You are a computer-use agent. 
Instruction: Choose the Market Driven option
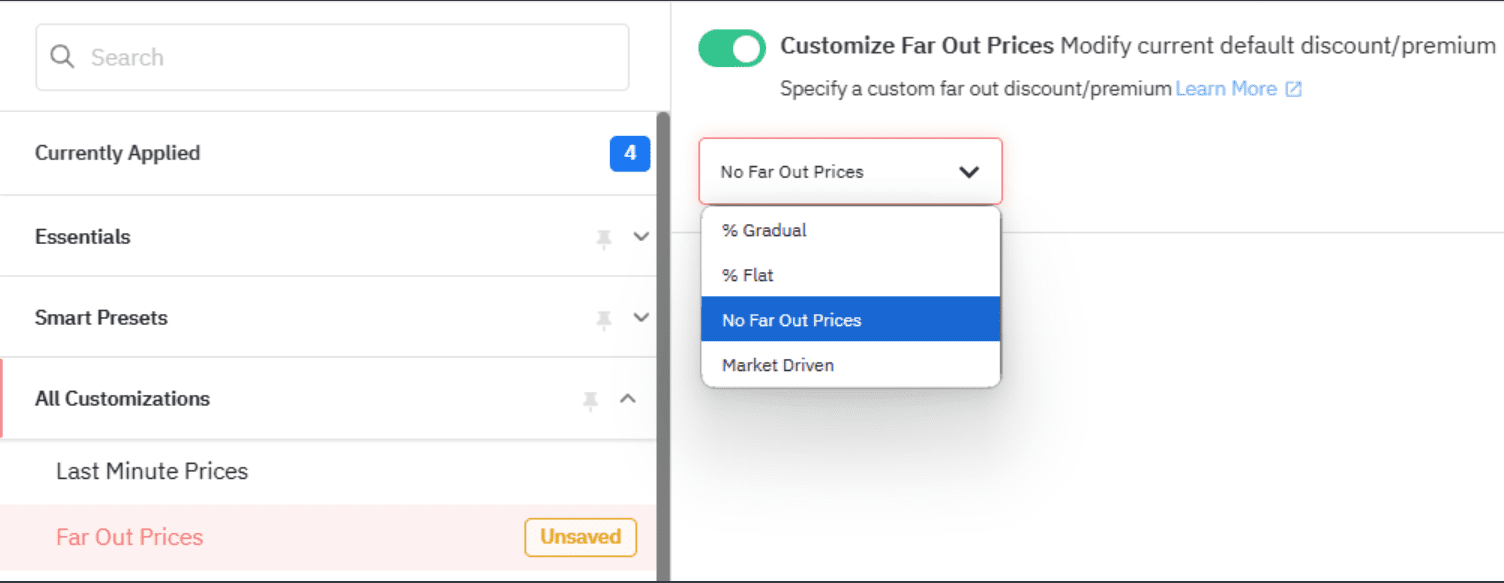(777, 364)
